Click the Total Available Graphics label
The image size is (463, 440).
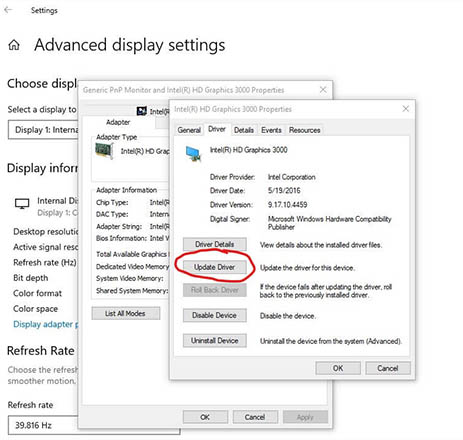132,254
